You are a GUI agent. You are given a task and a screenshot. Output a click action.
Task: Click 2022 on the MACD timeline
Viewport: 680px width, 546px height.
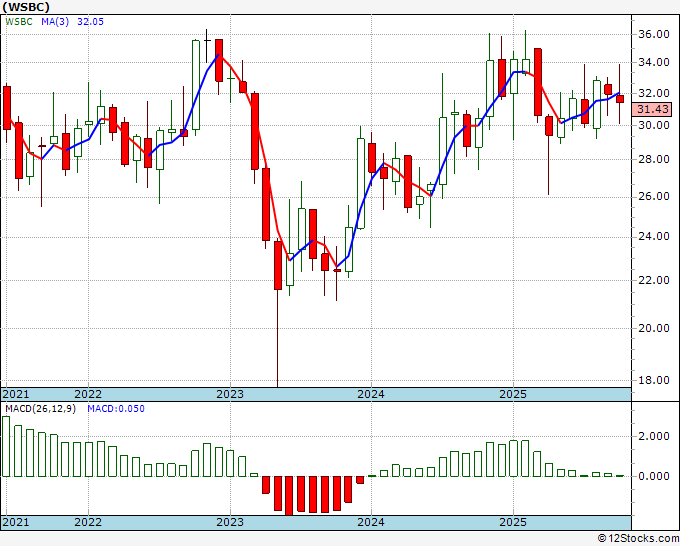point(88,522)
